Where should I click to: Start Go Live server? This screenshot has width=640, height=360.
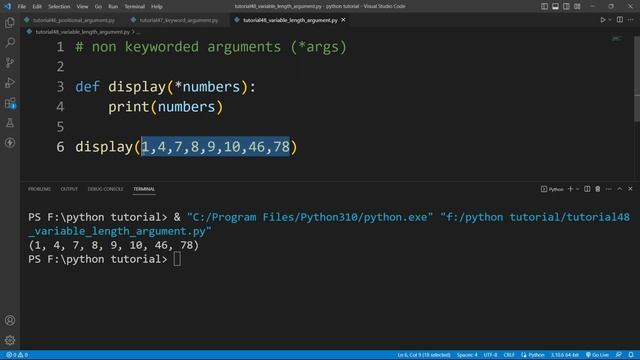click(597, 355)
